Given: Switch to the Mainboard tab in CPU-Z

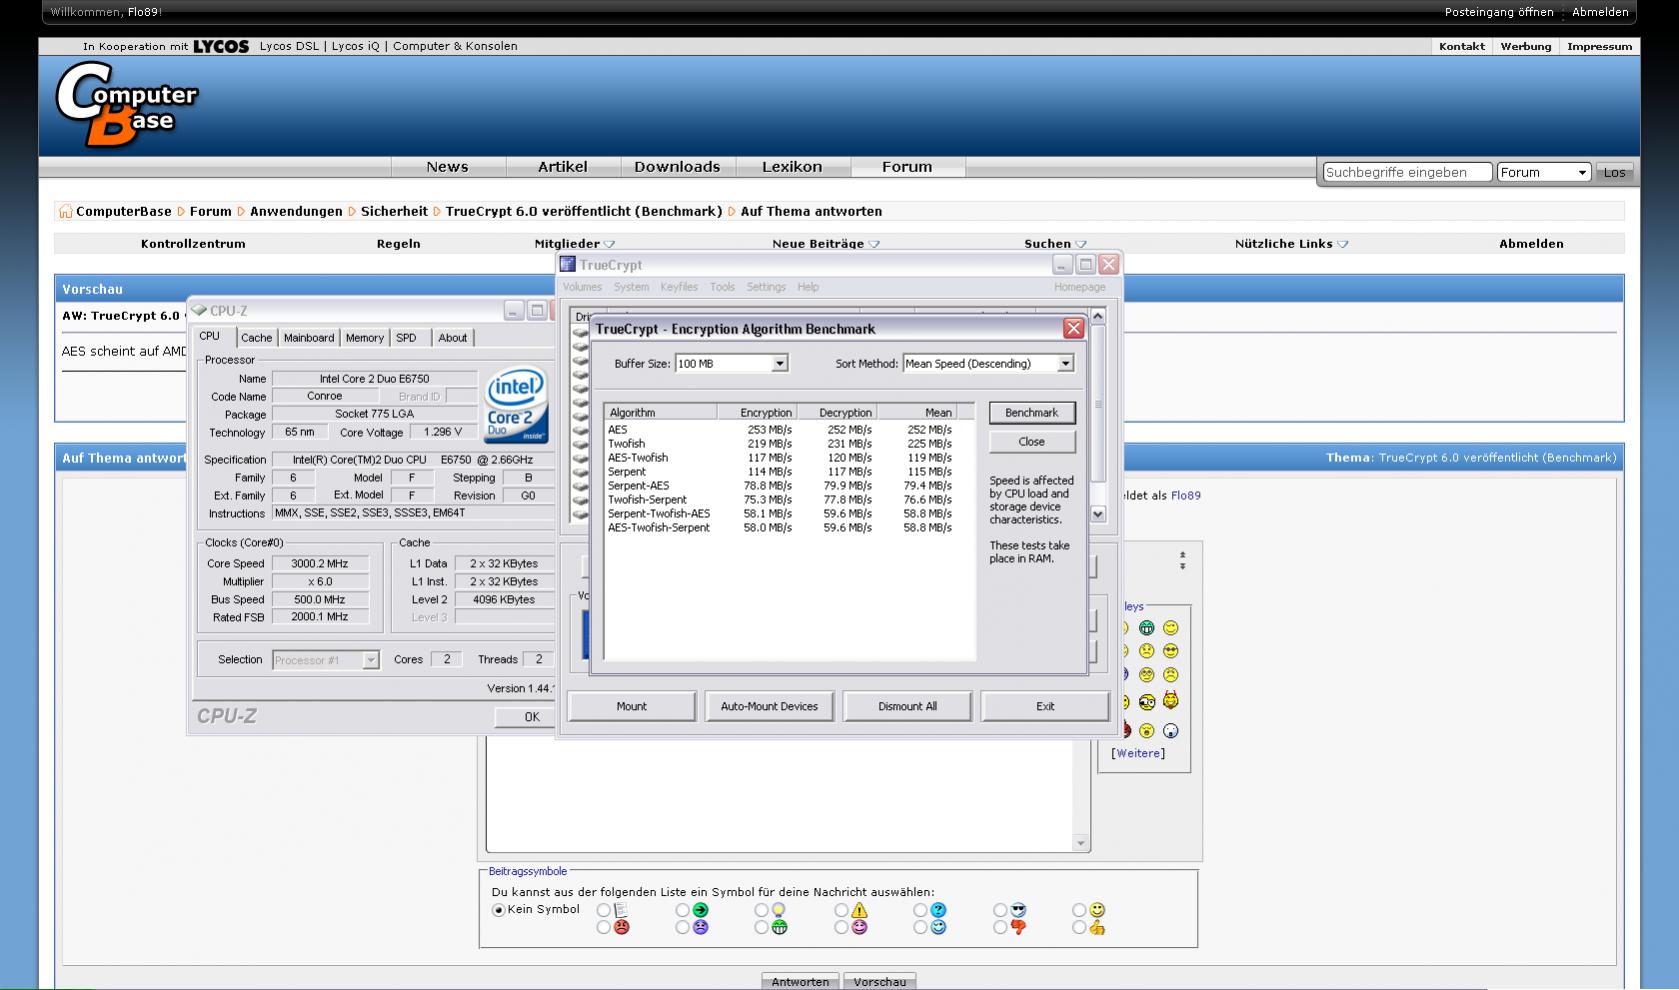Looking at the screenshot, I should coord(309,338).
